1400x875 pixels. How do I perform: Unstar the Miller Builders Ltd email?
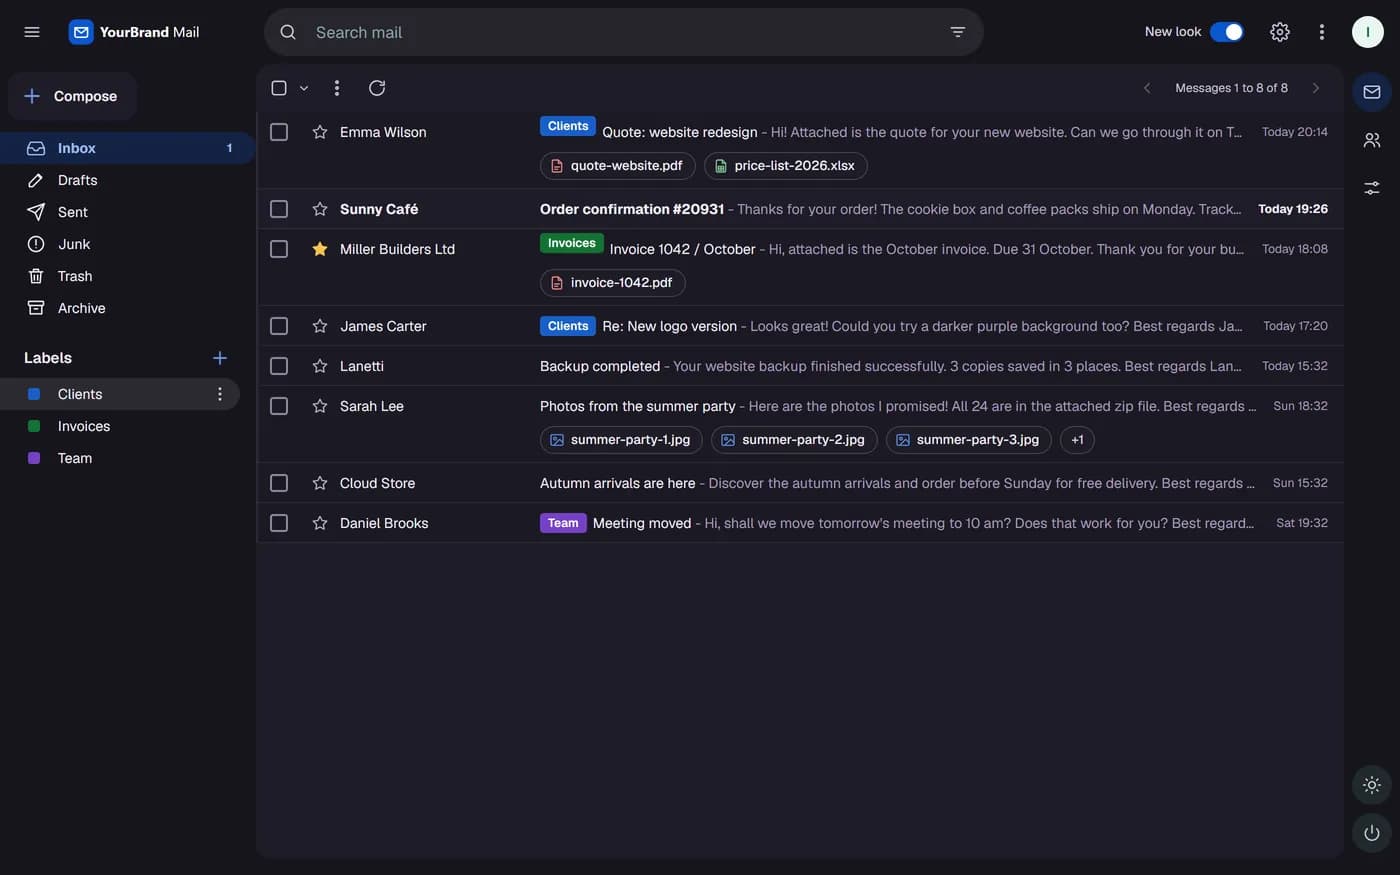[320, 249]
